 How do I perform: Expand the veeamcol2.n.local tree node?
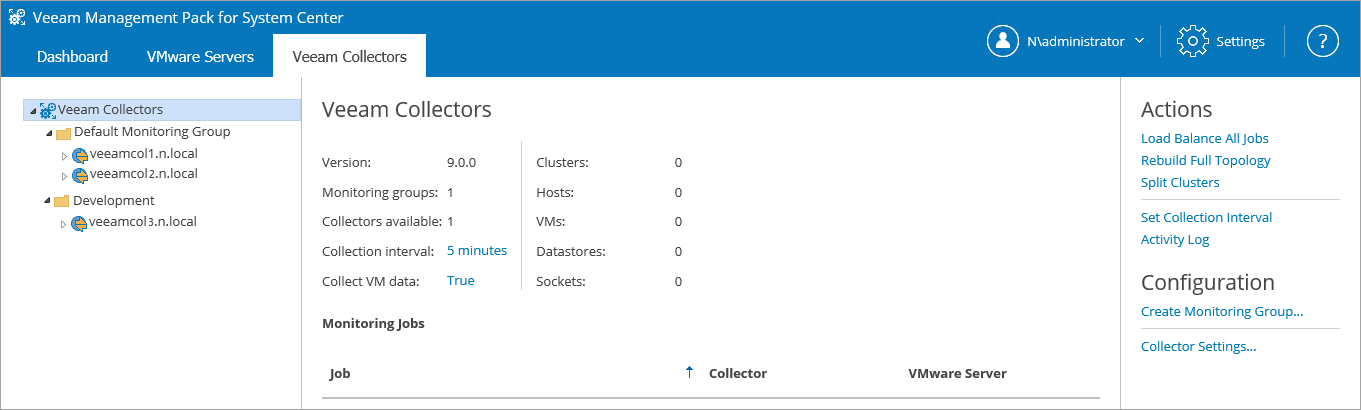(64, 176)
